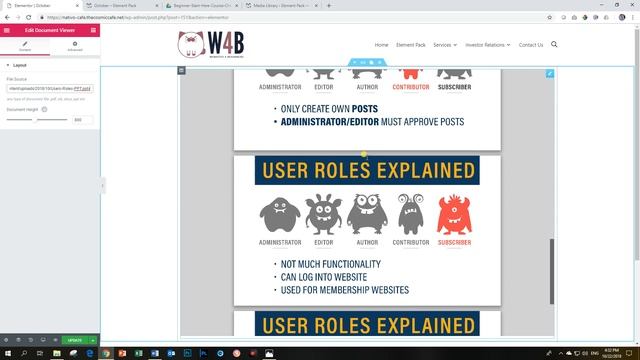Click the W4B site logo
The height and width of the screenshot is (360, 640).
point(211,44)
